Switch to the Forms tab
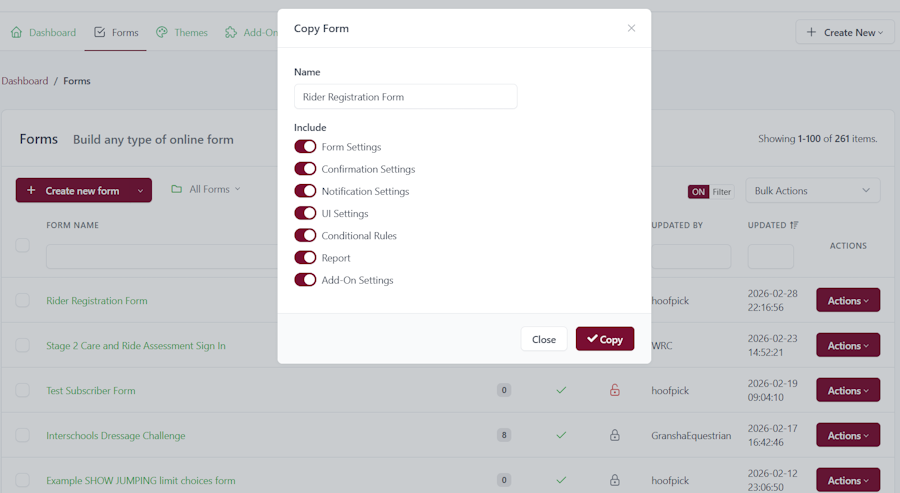Screen dimensions: 900x493 [116, 33]
